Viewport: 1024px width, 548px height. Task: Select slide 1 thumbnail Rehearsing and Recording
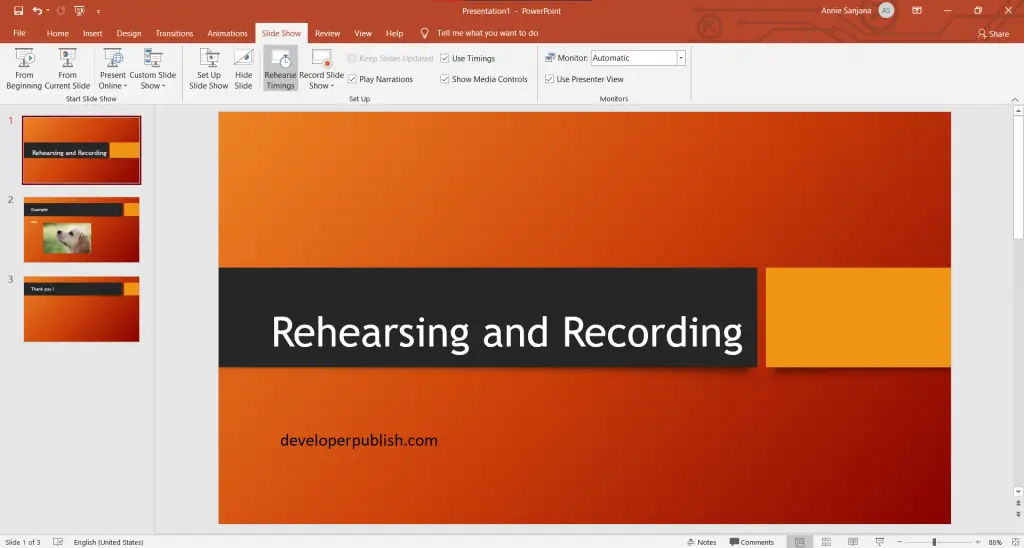point(82,150)
